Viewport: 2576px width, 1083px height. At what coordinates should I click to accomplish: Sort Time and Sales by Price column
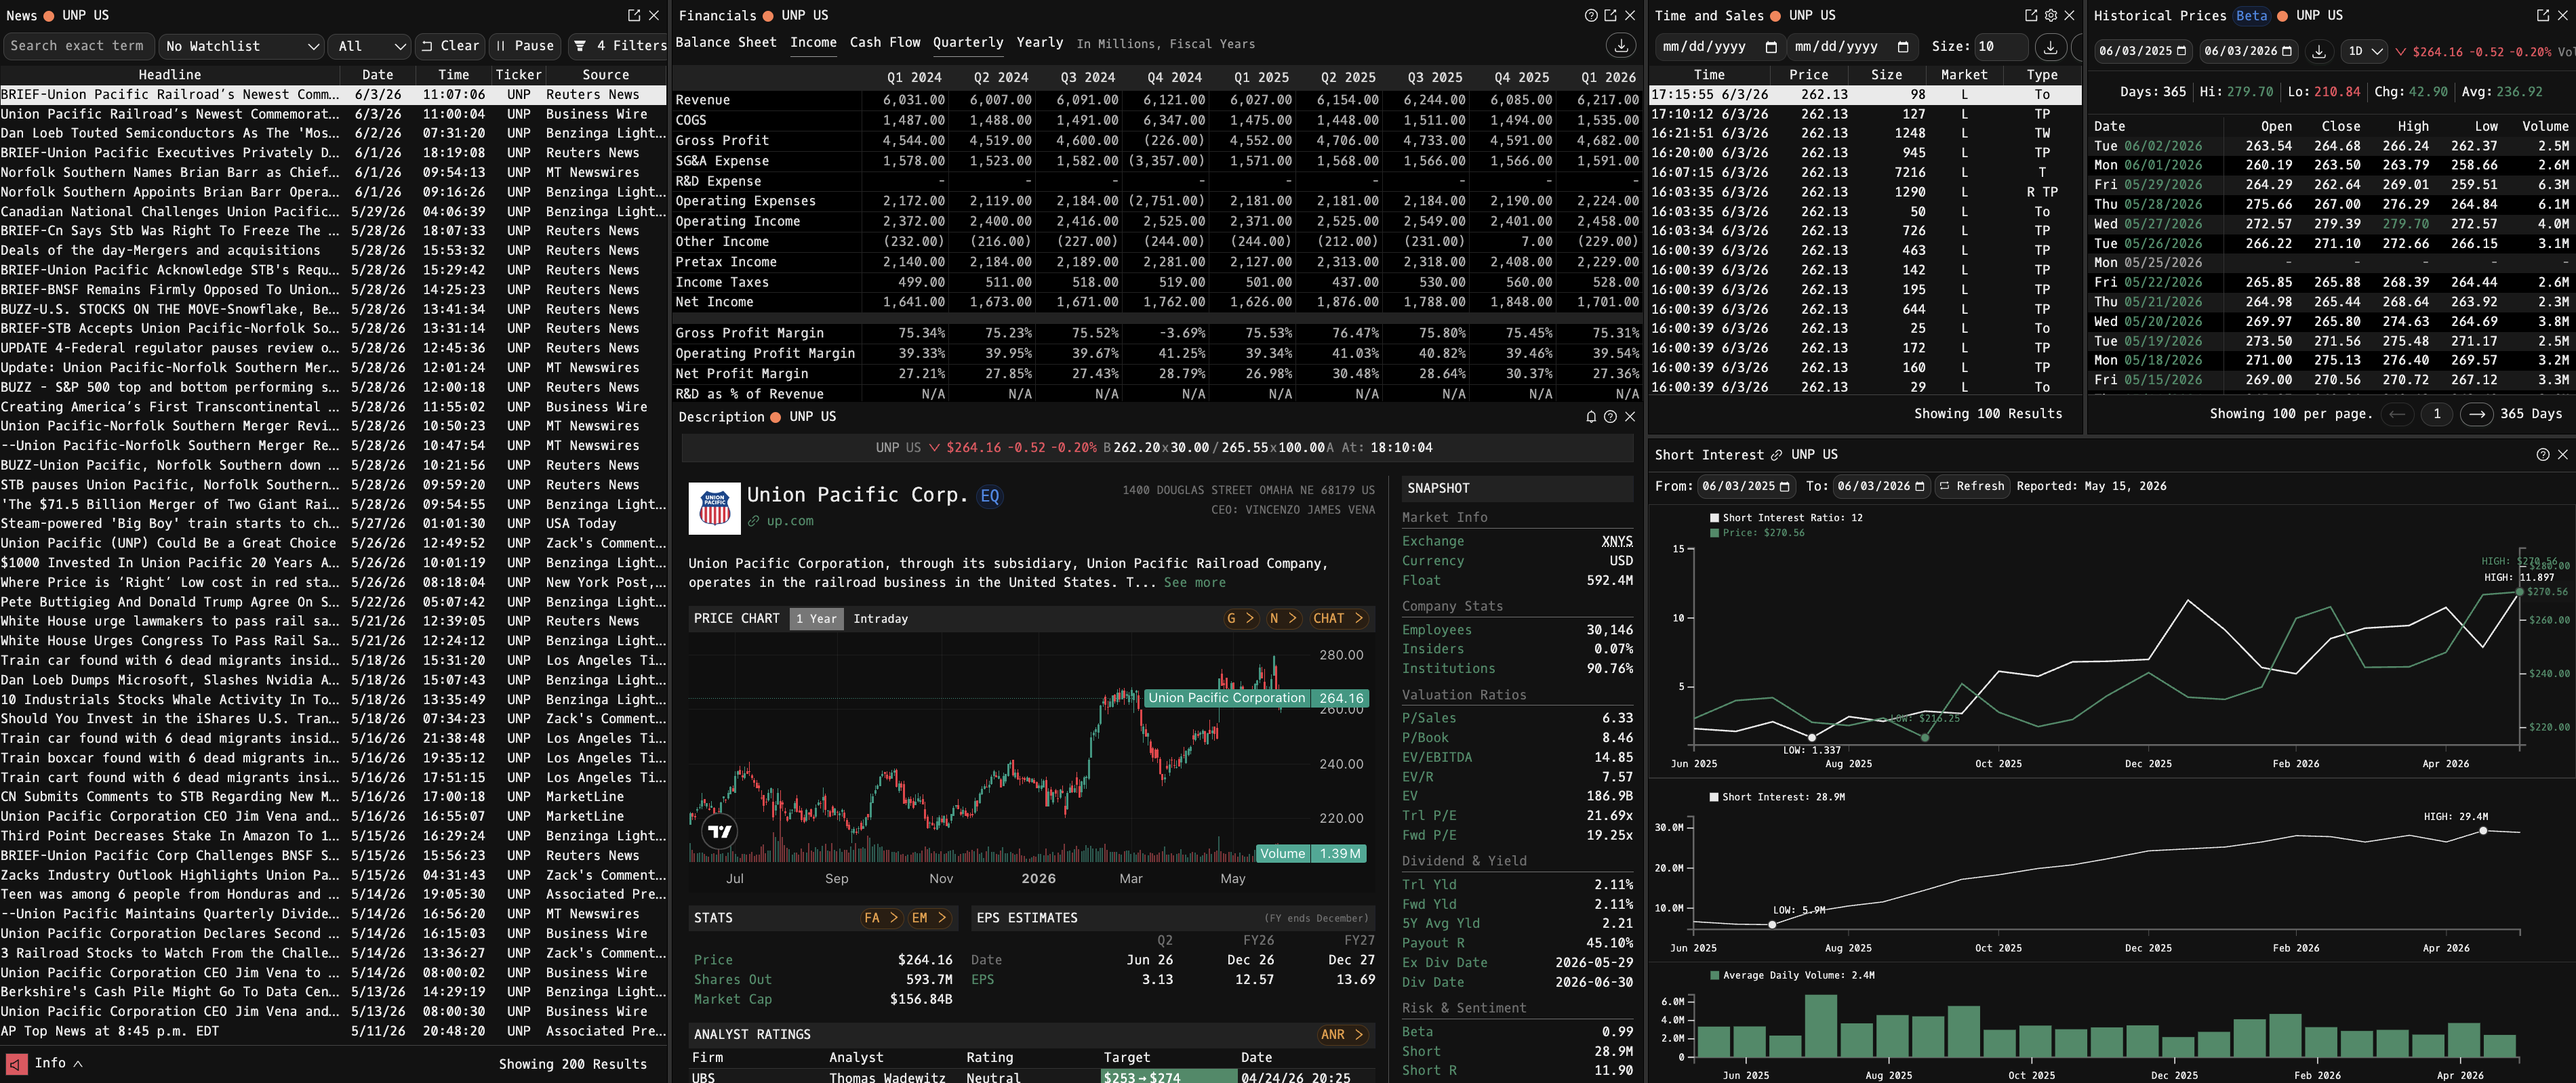coord(1808,75)
